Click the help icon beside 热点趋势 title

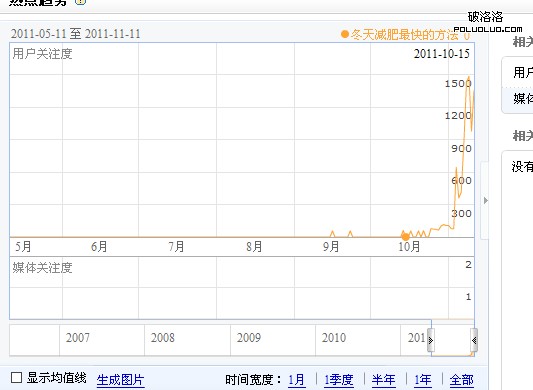pyautogui.click(x=80, y=2)
